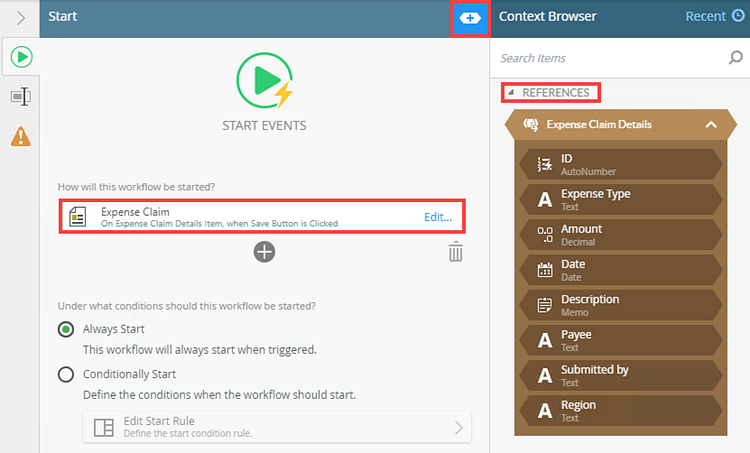Click the calendar icon beside Date

(544, 270)
